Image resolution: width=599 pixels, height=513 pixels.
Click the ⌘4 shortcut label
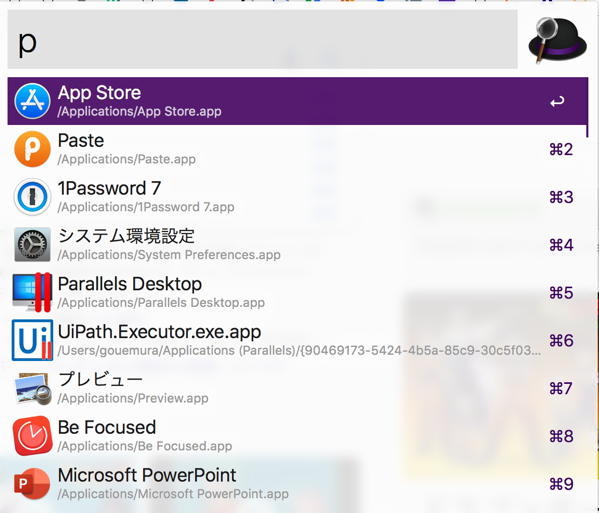point(561,245)
